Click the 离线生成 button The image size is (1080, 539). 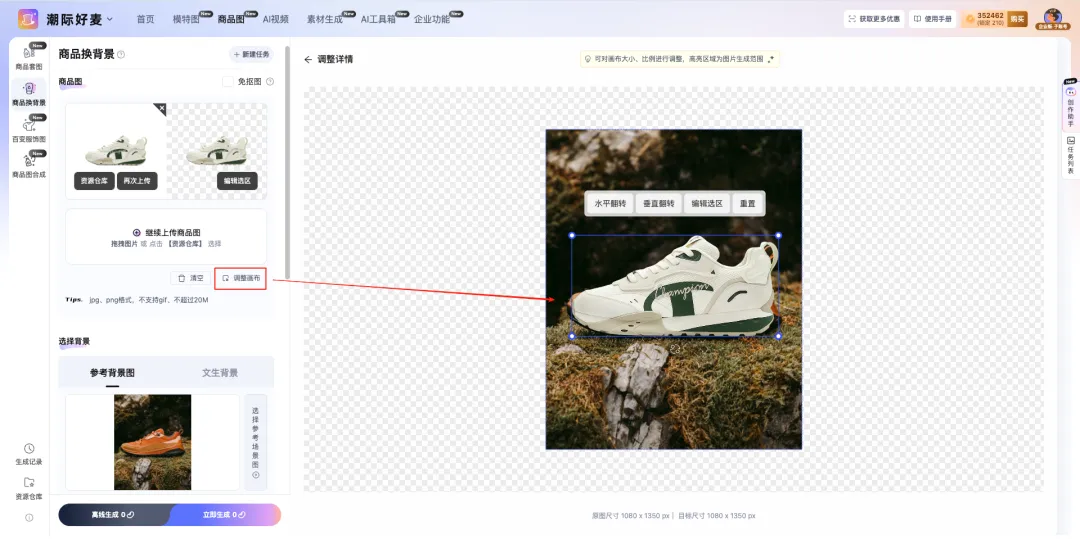114,514
